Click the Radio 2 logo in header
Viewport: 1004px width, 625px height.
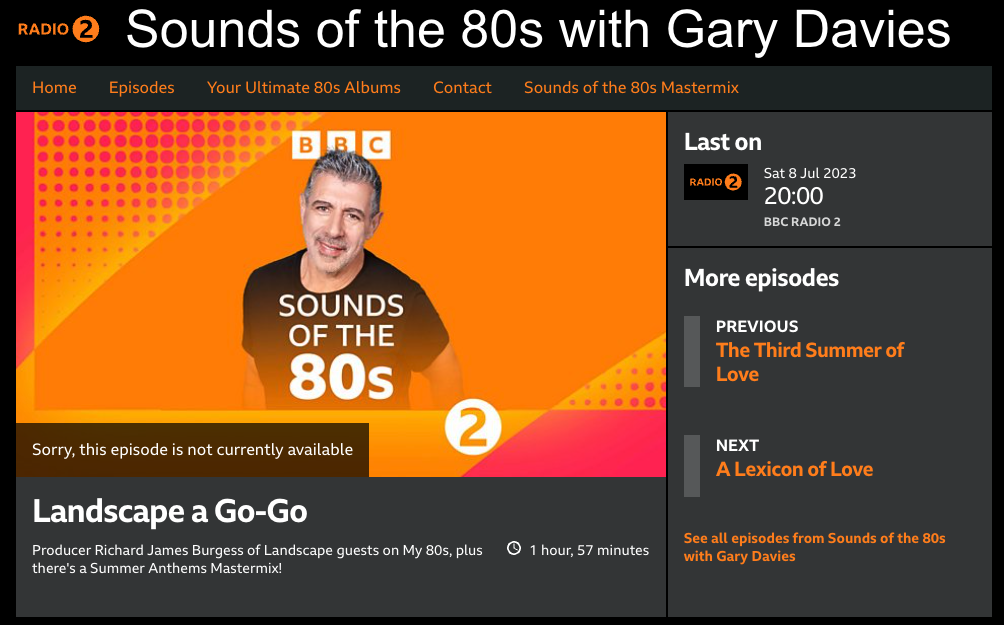[x=59, y=30]
